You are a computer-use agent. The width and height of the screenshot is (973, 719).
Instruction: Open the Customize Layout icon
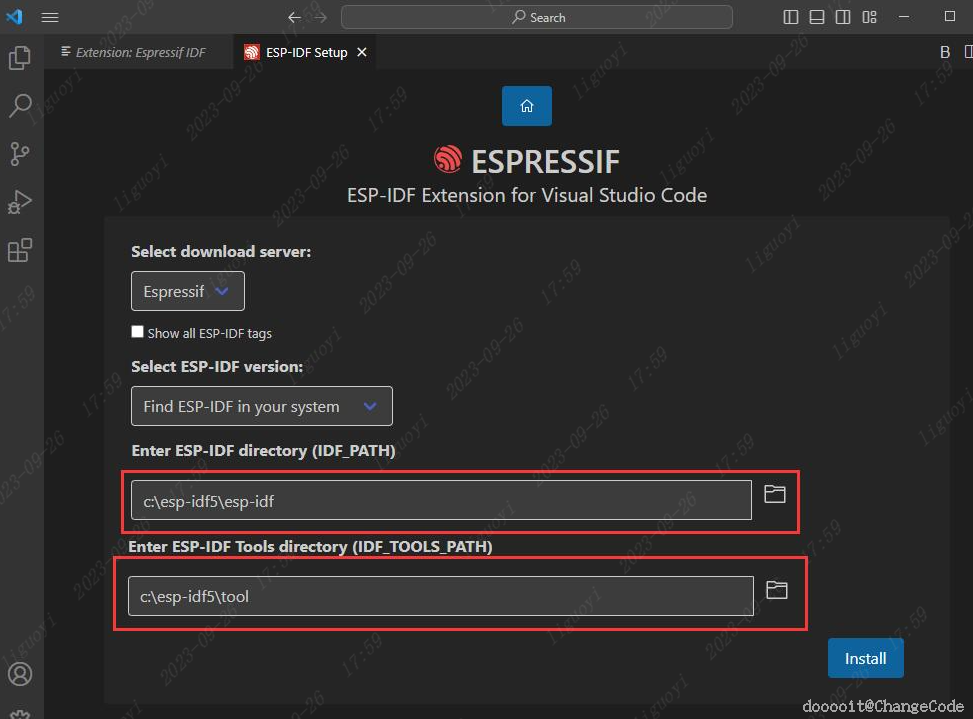[869, 17]
